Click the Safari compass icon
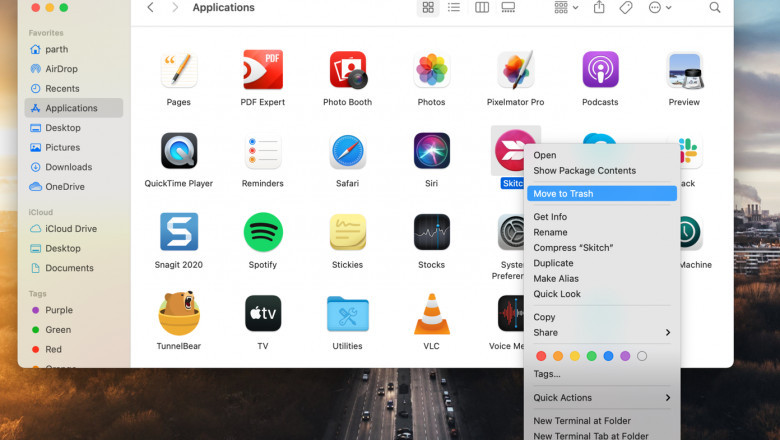This screenshot has width=780, height=440. pos(347,151)
